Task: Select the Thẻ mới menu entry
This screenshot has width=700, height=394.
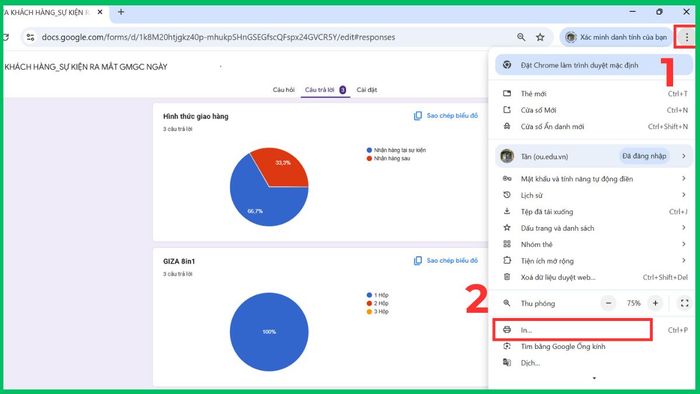Action: 594,94
